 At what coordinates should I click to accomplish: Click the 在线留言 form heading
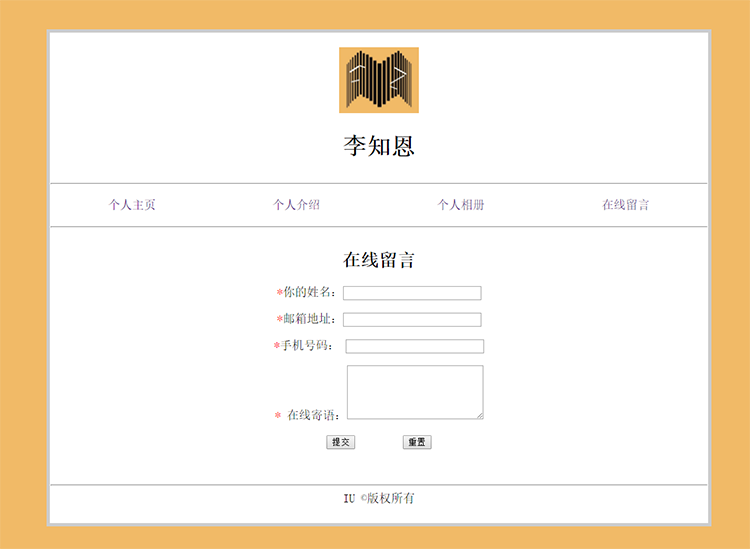(x=378, y=260)
